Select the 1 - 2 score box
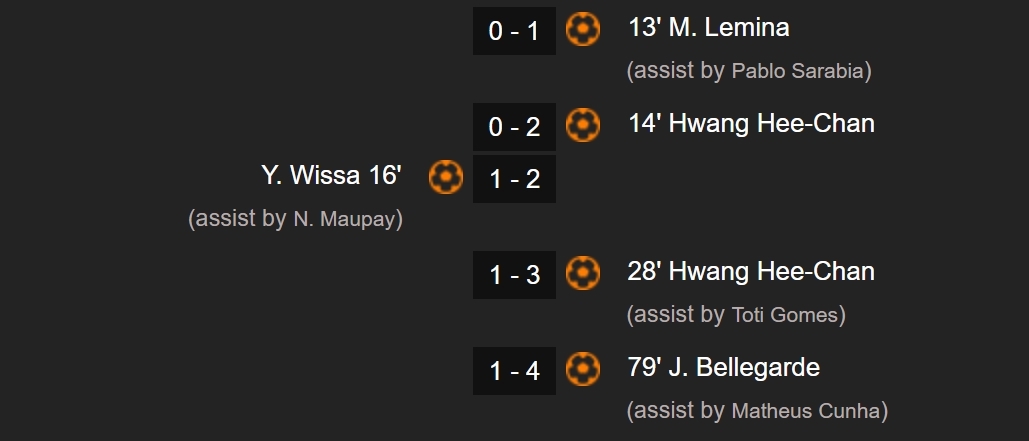Viewport: 1029px width, 441px height. [x=514, y=178]
